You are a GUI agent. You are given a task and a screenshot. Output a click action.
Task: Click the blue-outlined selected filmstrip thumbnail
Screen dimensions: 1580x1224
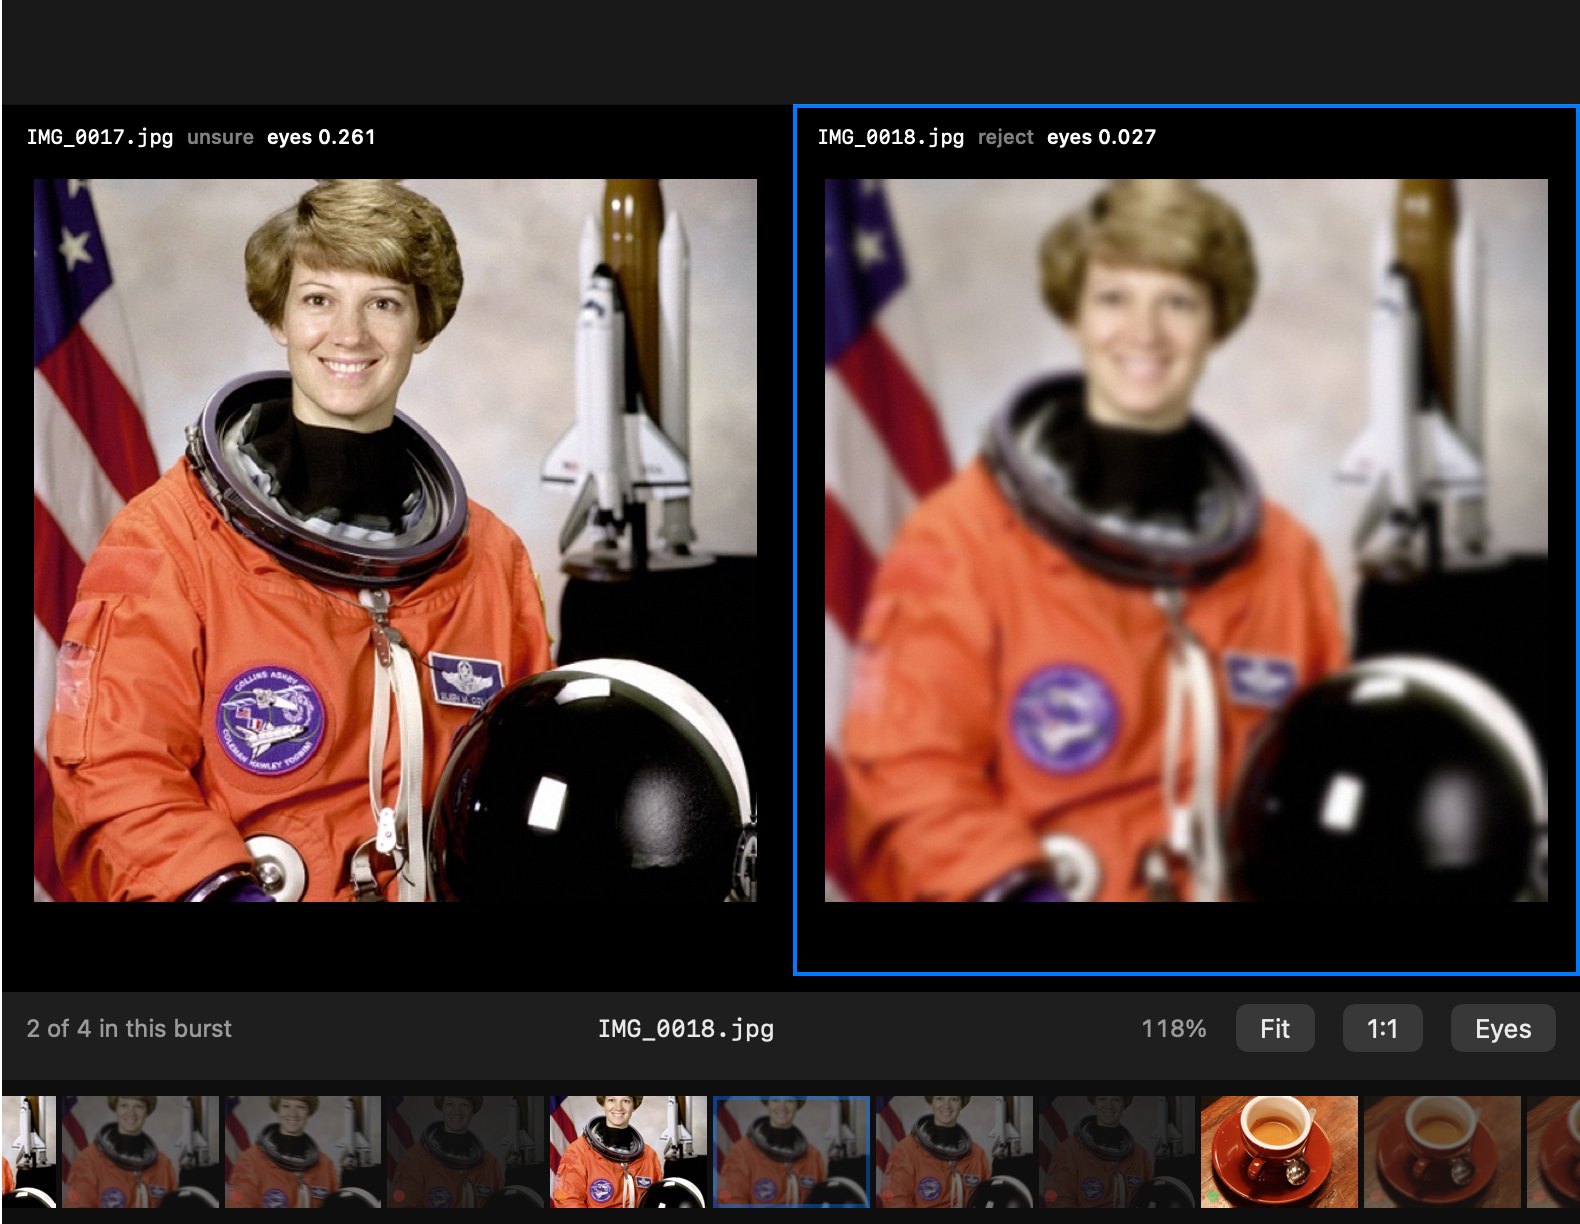pos(791,1151)
